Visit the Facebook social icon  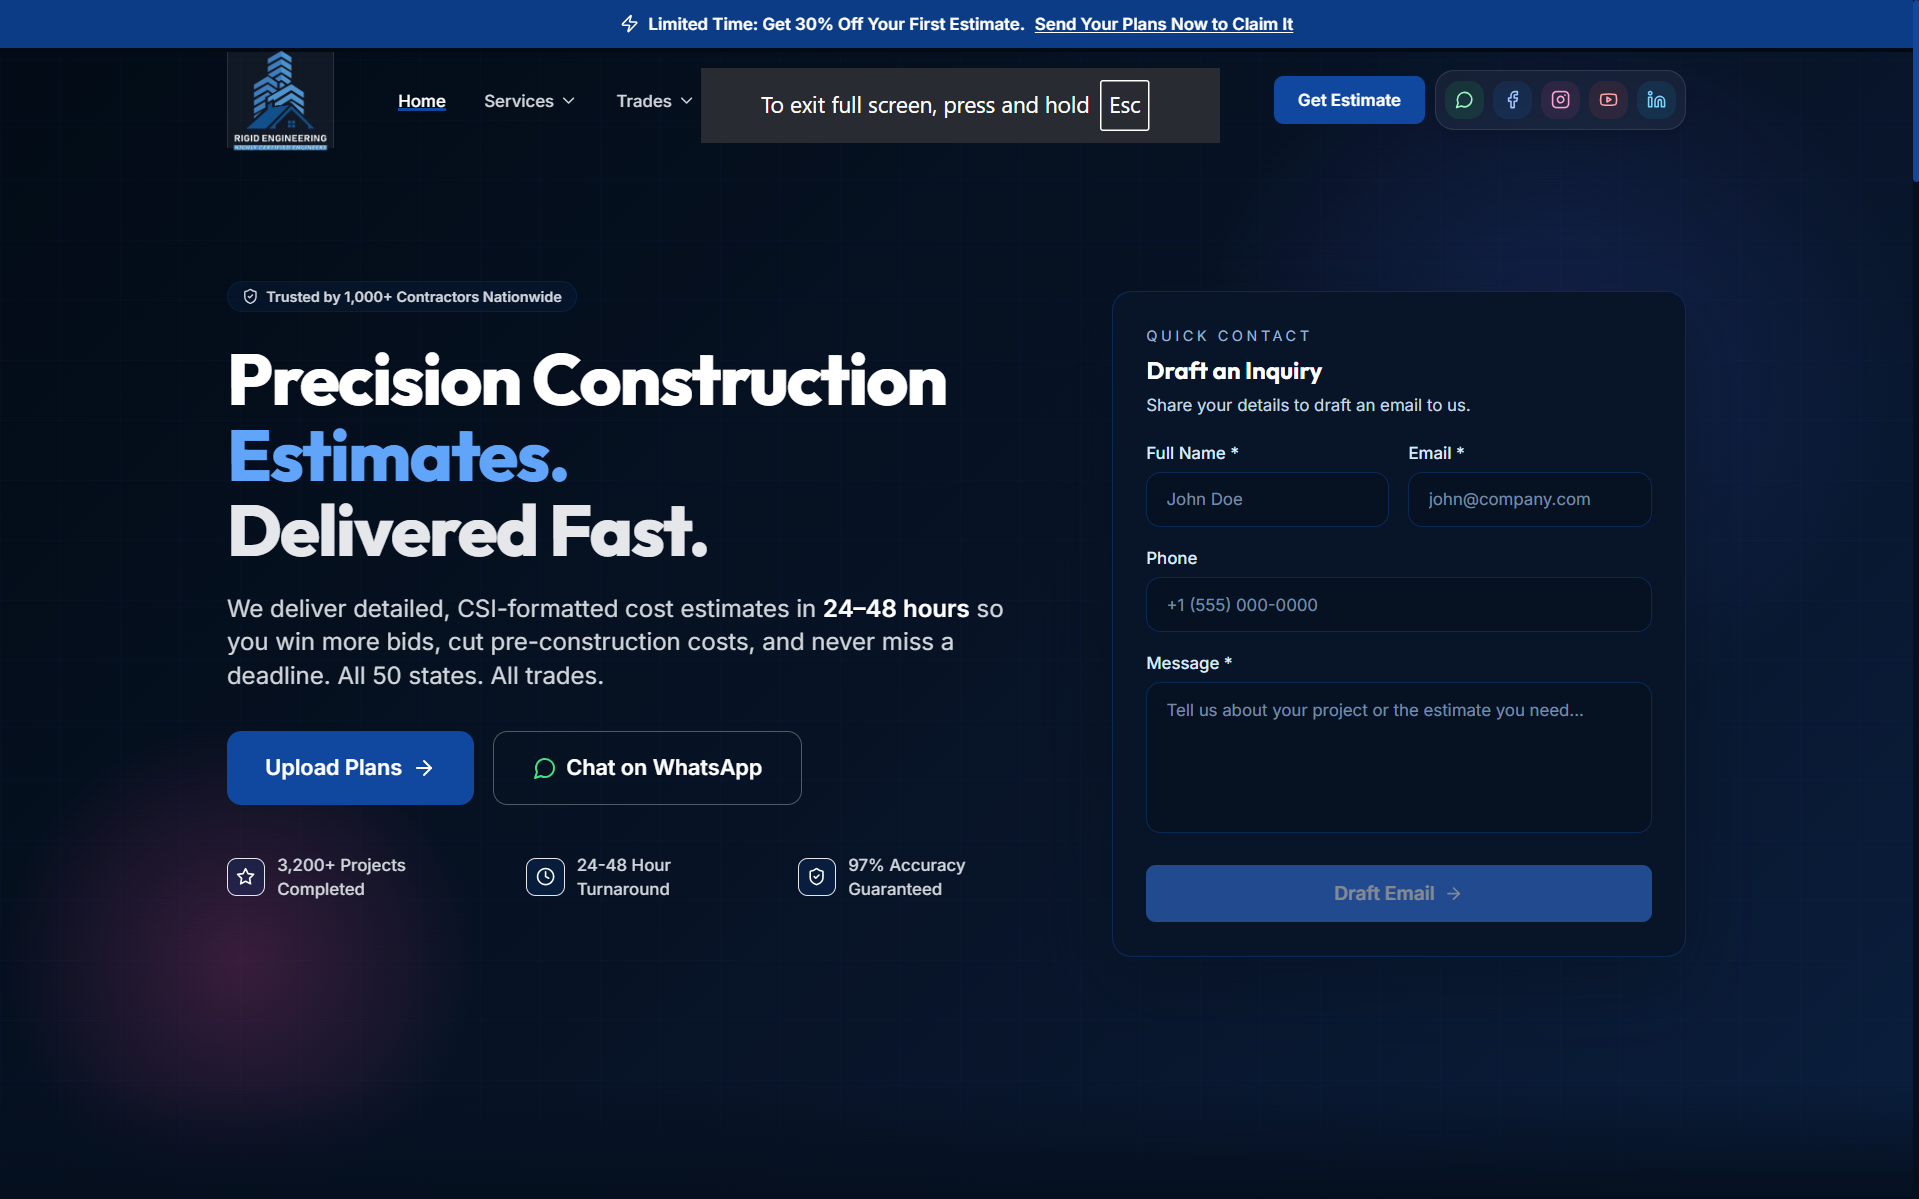click(x=1512, y=100)
